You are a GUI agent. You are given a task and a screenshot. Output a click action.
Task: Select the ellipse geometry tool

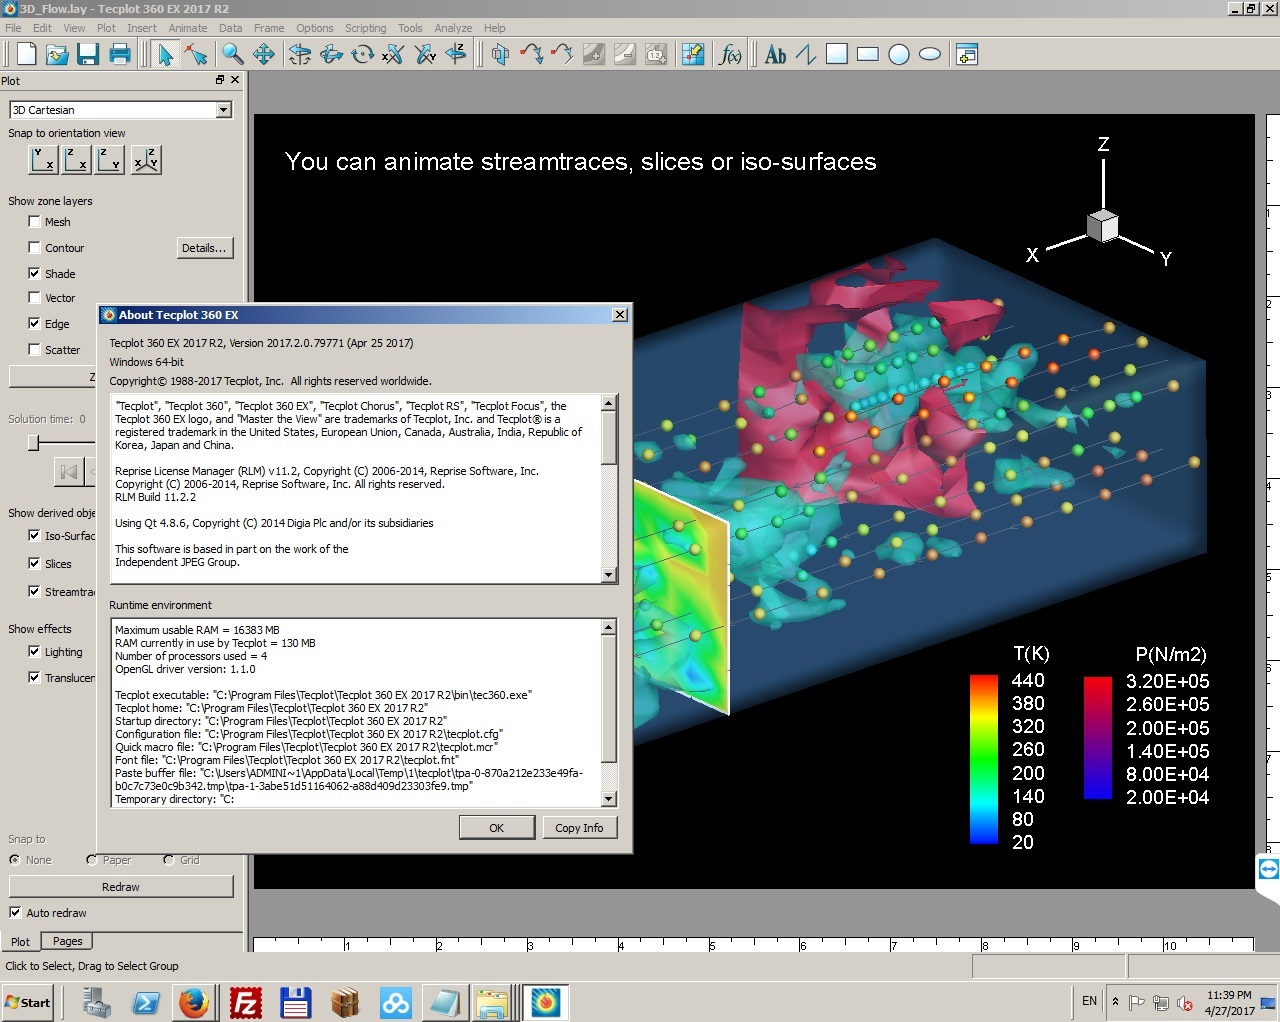coord(930,55)
